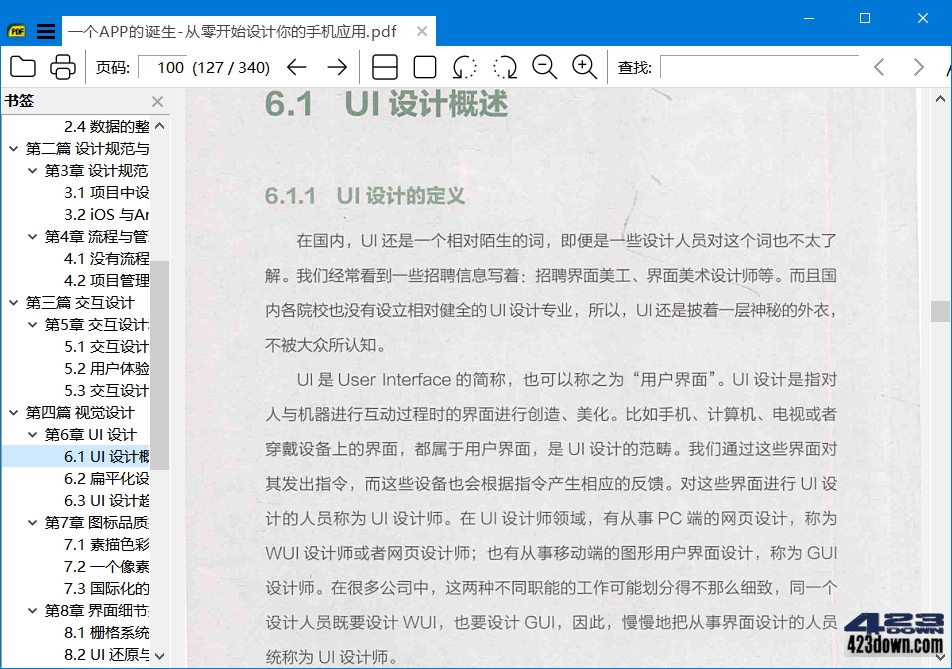
Task: Zoom out of the document
Action: tap(543, 67)
